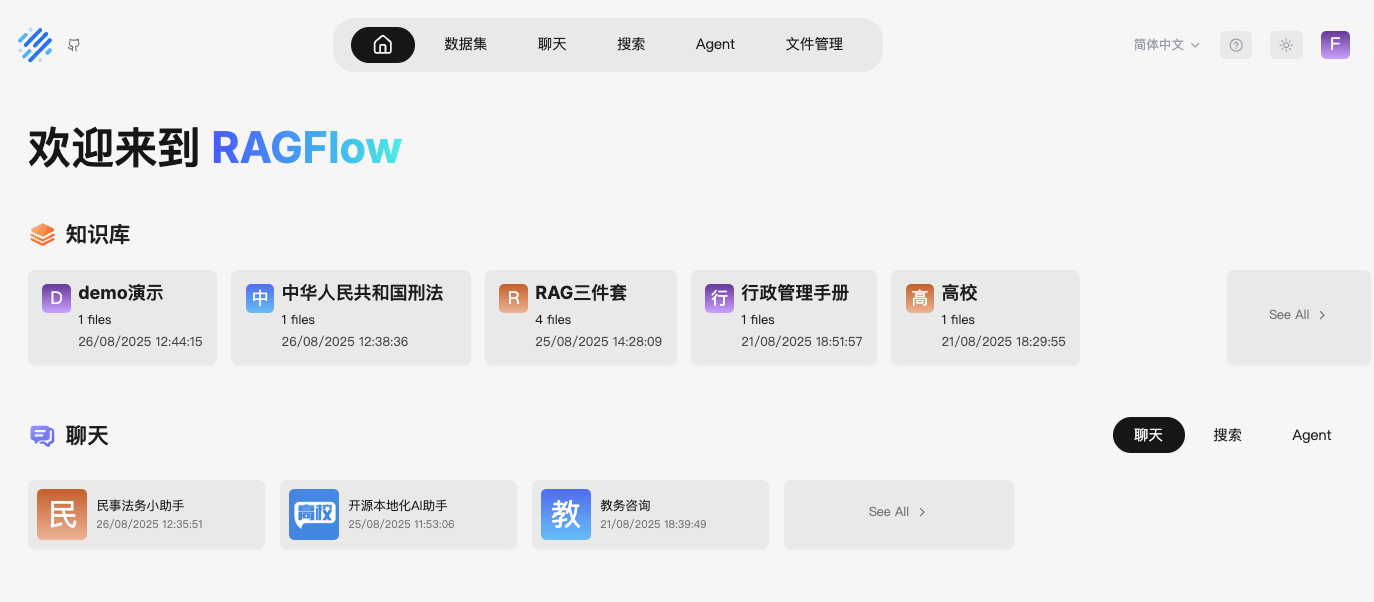Keep 聊天 selected in the section toggle
The width and height of the screenshot is (1374, 602).
[x=1148, y=435]
